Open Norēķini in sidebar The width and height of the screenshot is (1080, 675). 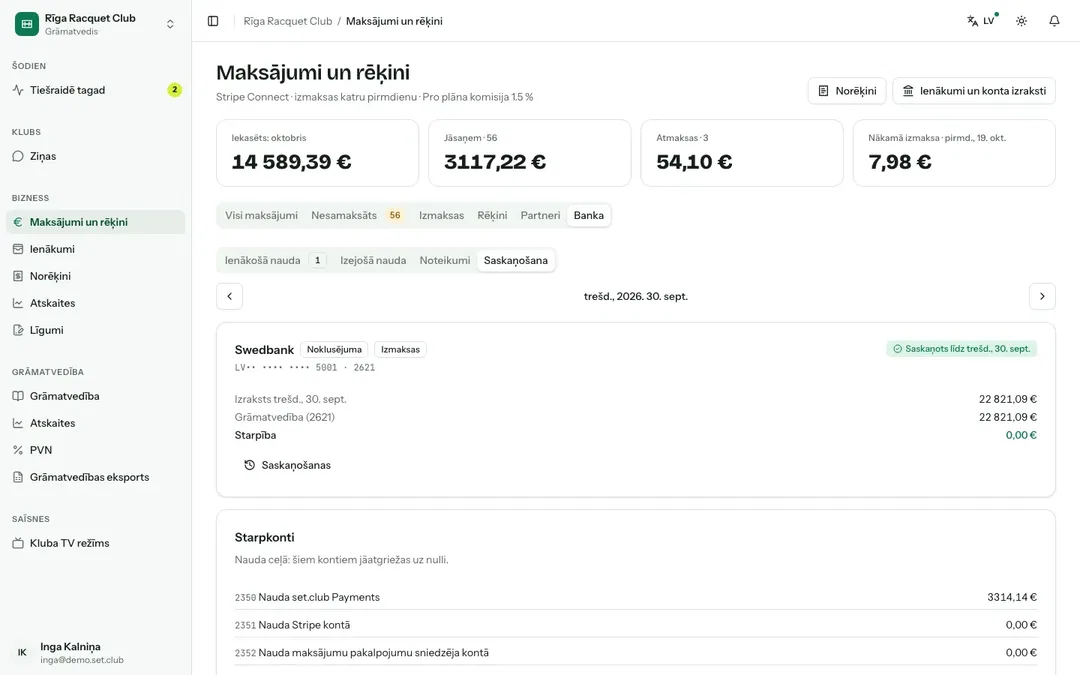(96, 276)
